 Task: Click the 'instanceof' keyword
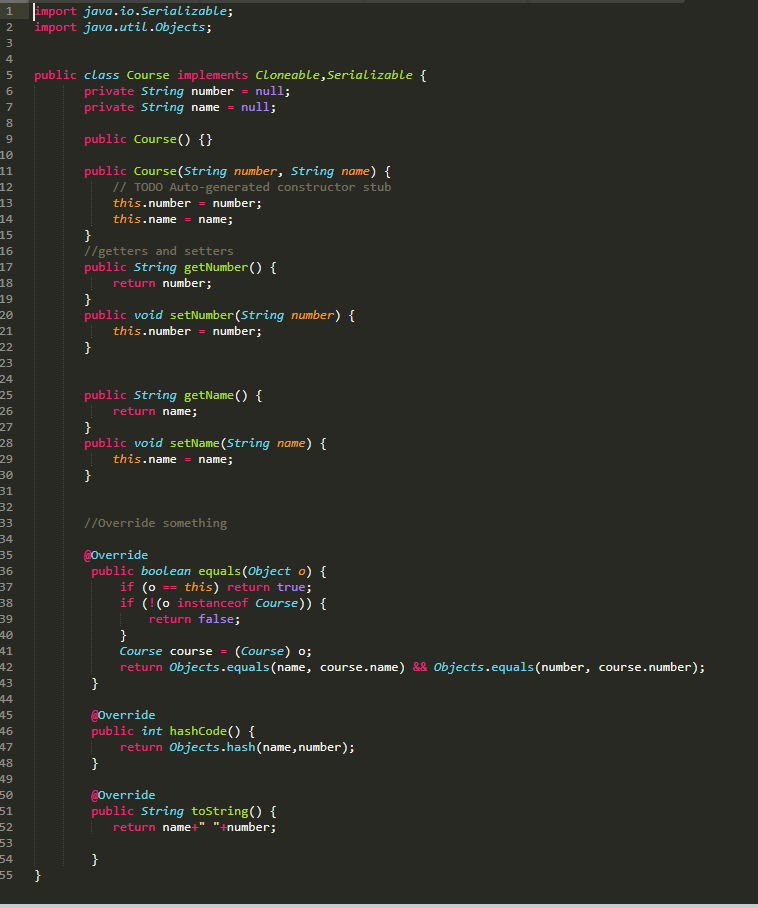(213, 603)
